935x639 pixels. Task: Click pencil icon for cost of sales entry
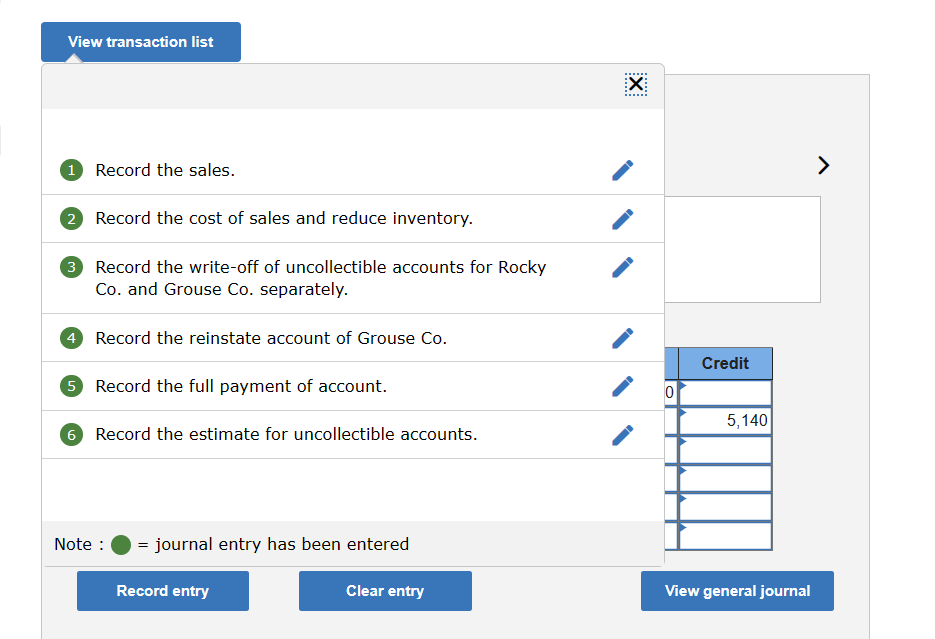pos(623,218)
